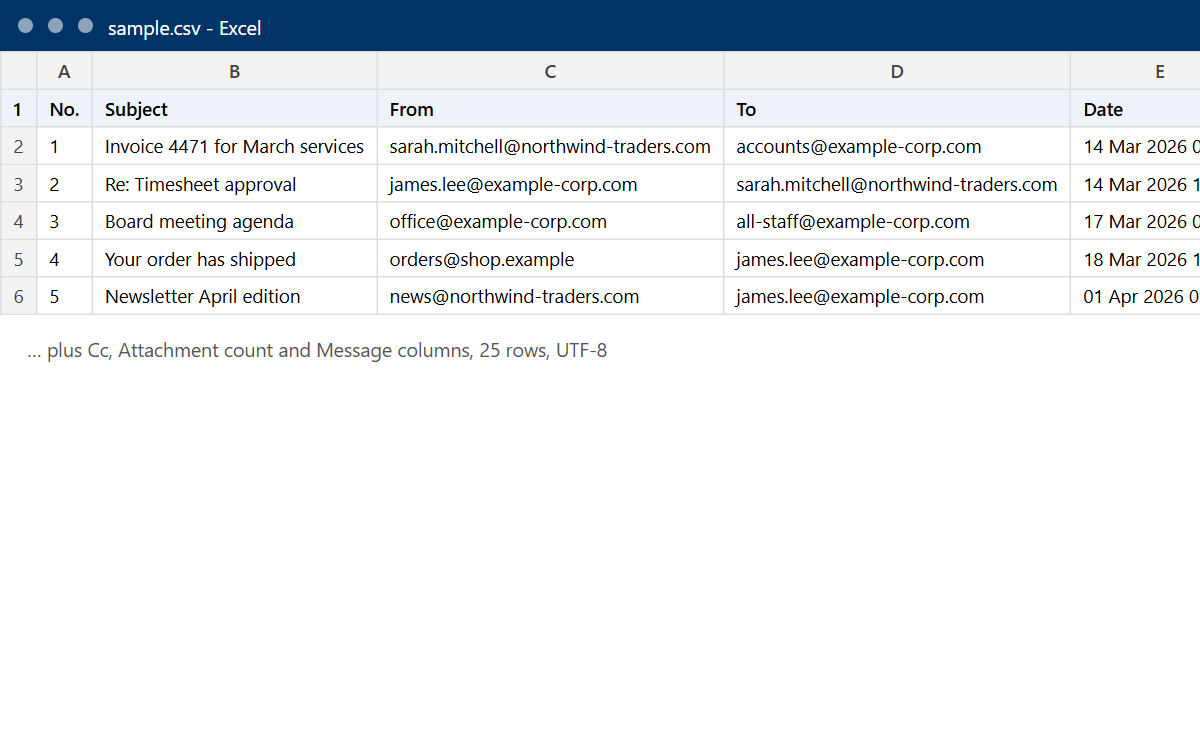Select From cell james.lee@example-corp.com

551,184
